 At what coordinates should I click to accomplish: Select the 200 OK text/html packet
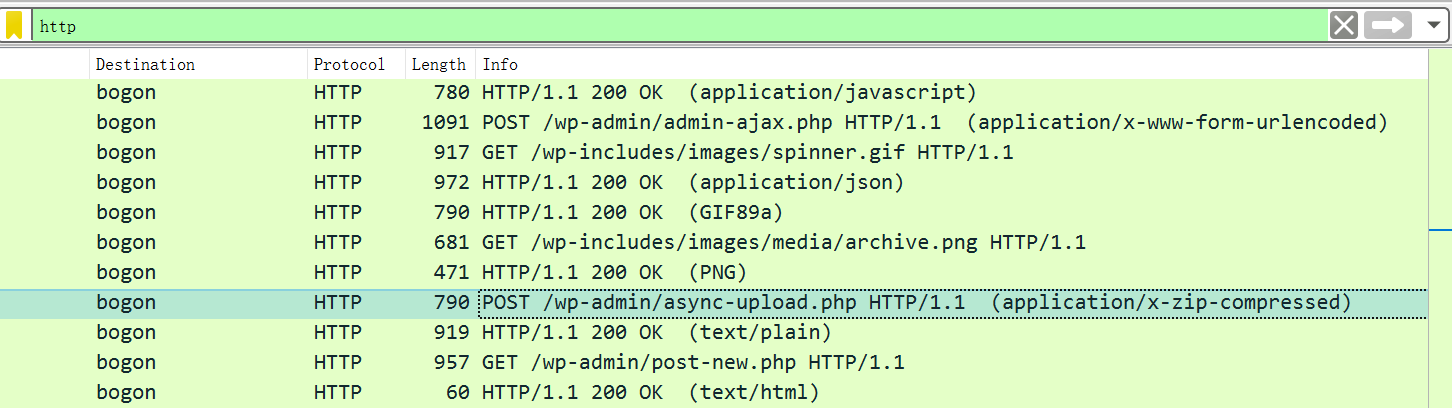pyautogui.click(x=650, y=392)
